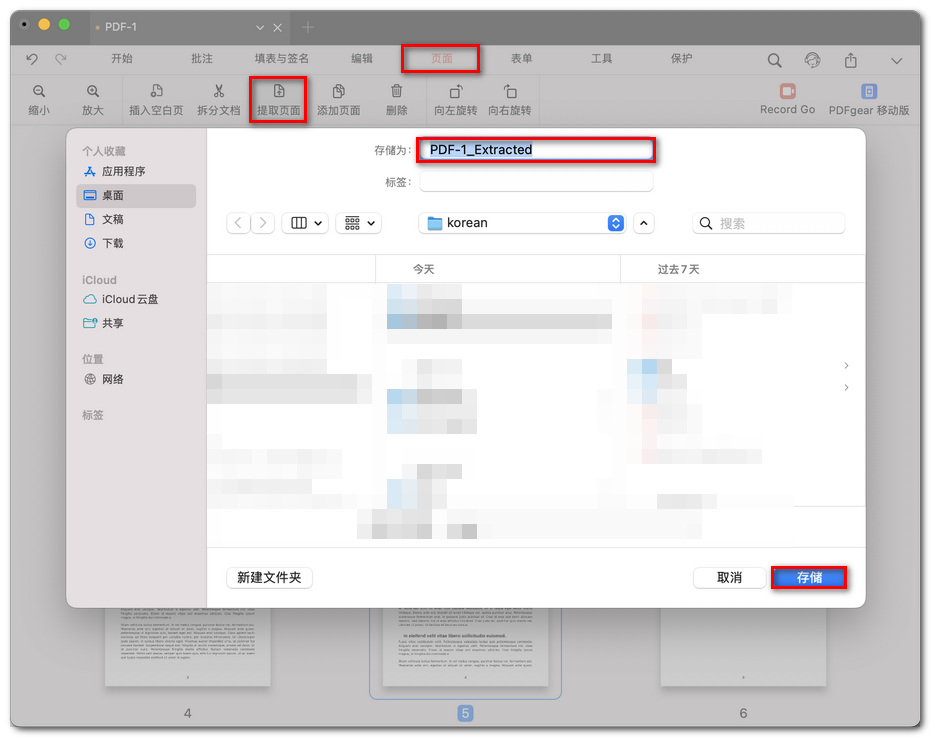Zoom in with the 放大 icon
The width and height of the screenshot is (931, 738).
(93, 98)
